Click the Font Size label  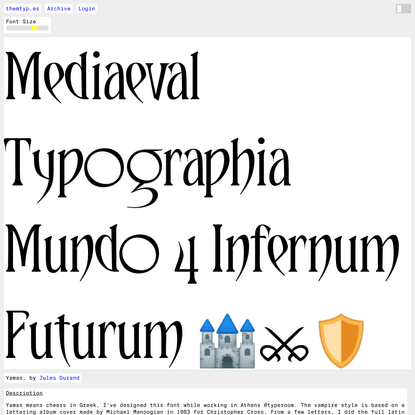[21, 21]
